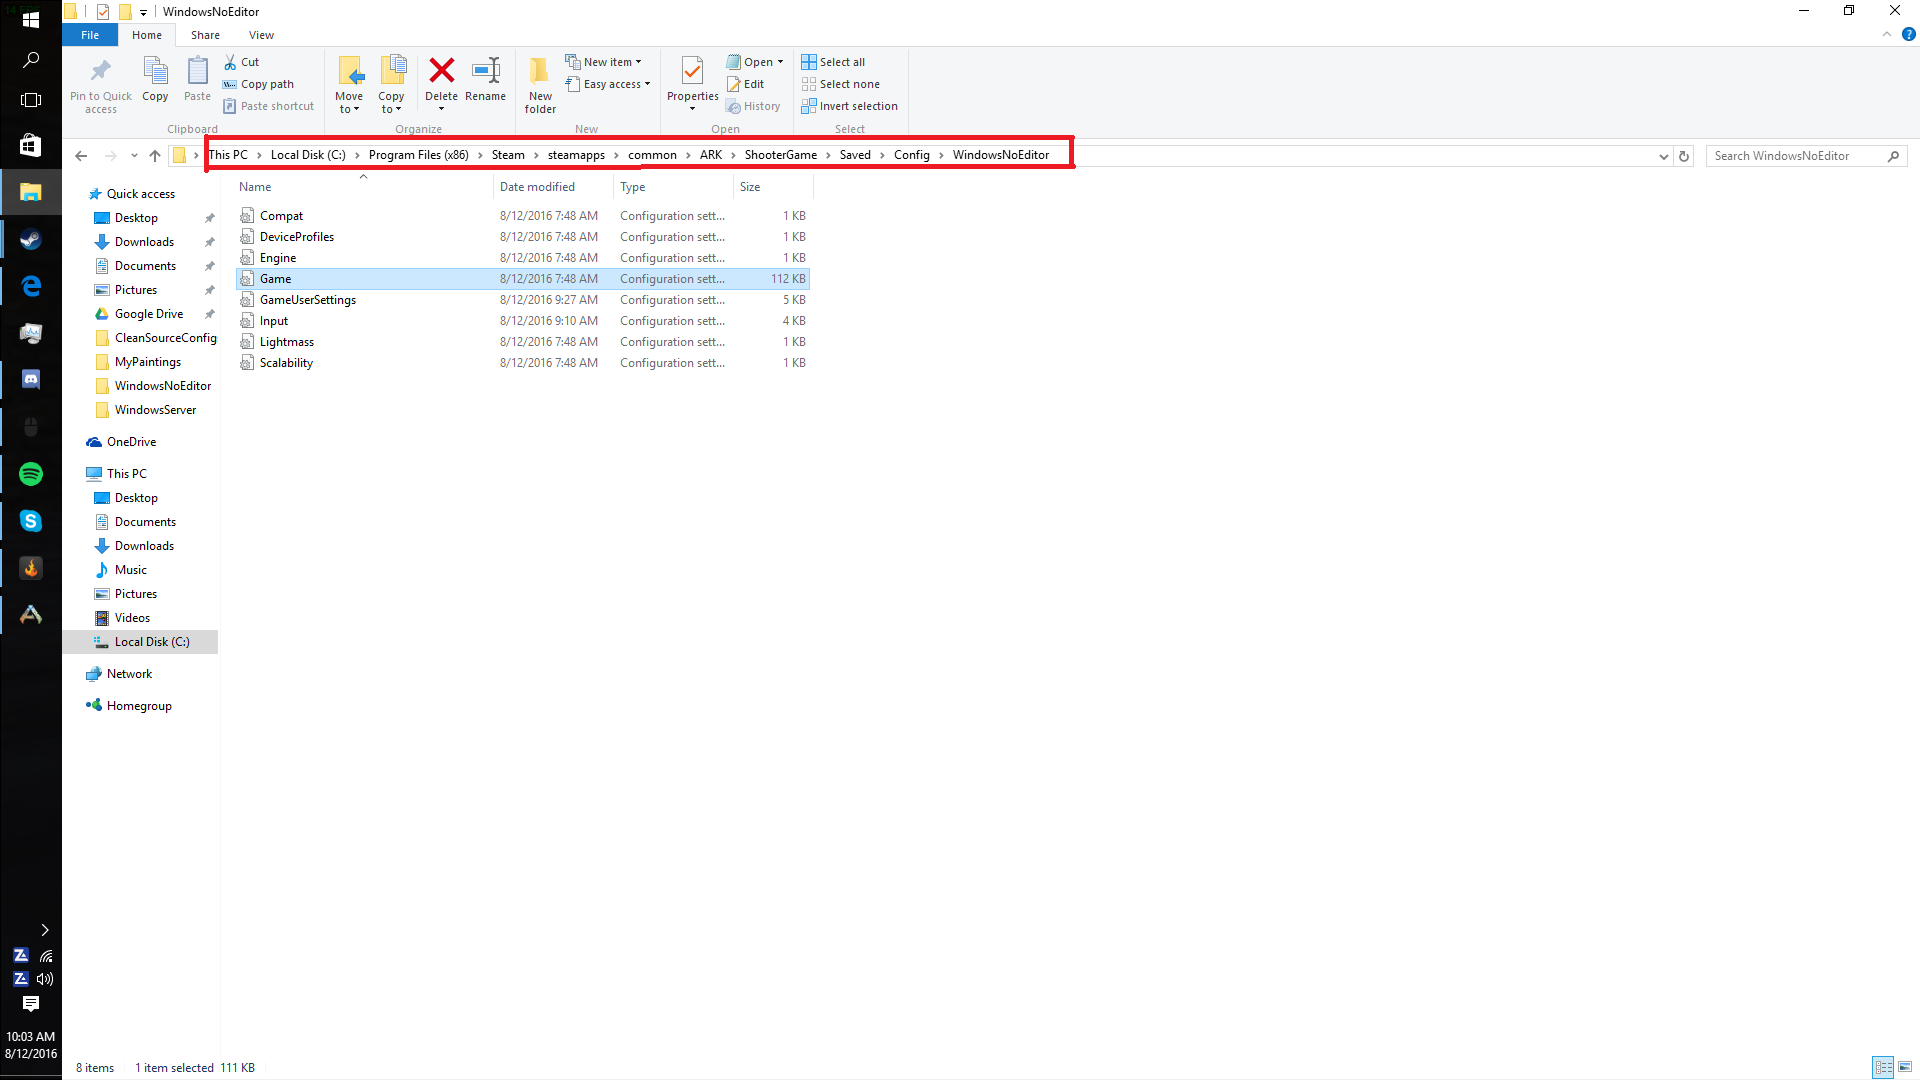Switch to large icons view in status bar
Viewport: 1920px width, 1080px height.
pos(1905,1067)
